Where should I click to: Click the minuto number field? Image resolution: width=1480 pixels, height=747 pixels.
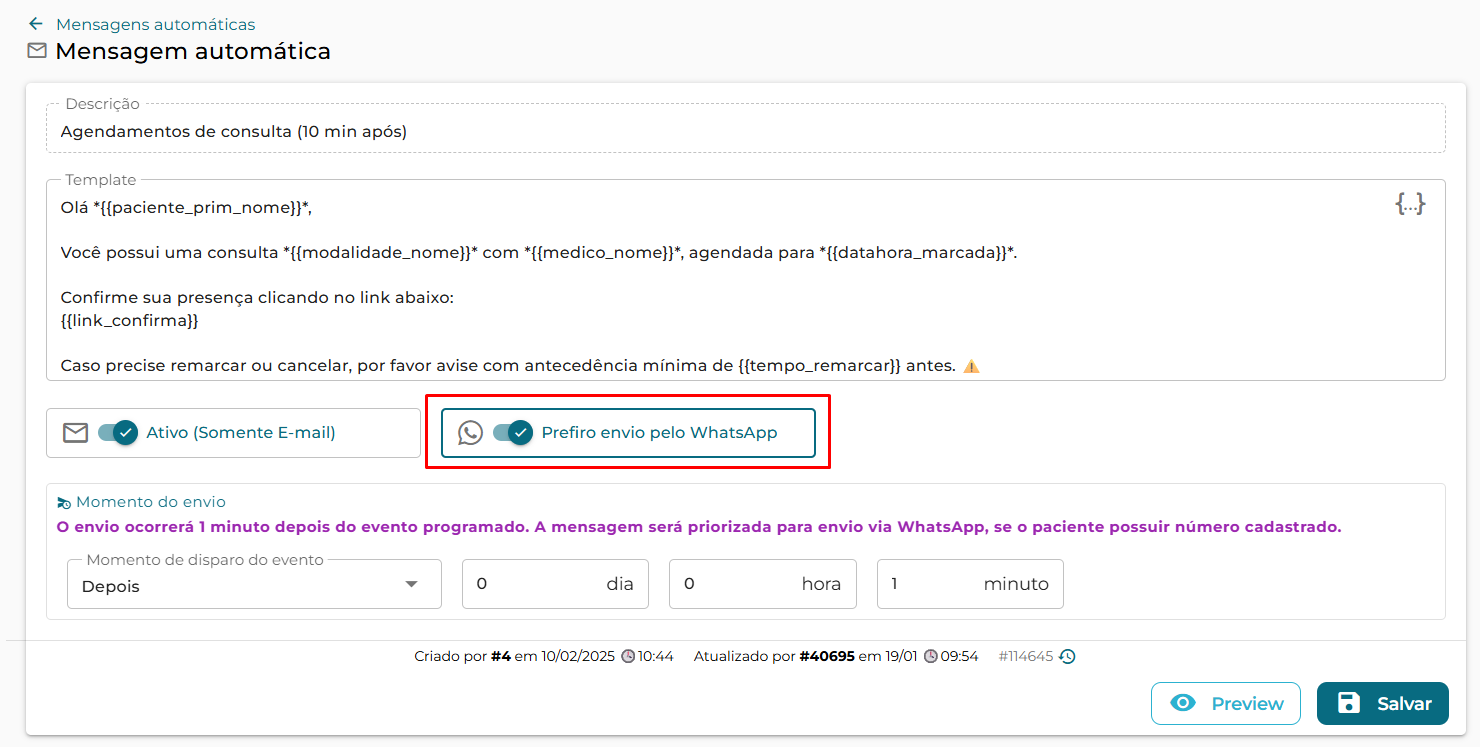[970, 584]
